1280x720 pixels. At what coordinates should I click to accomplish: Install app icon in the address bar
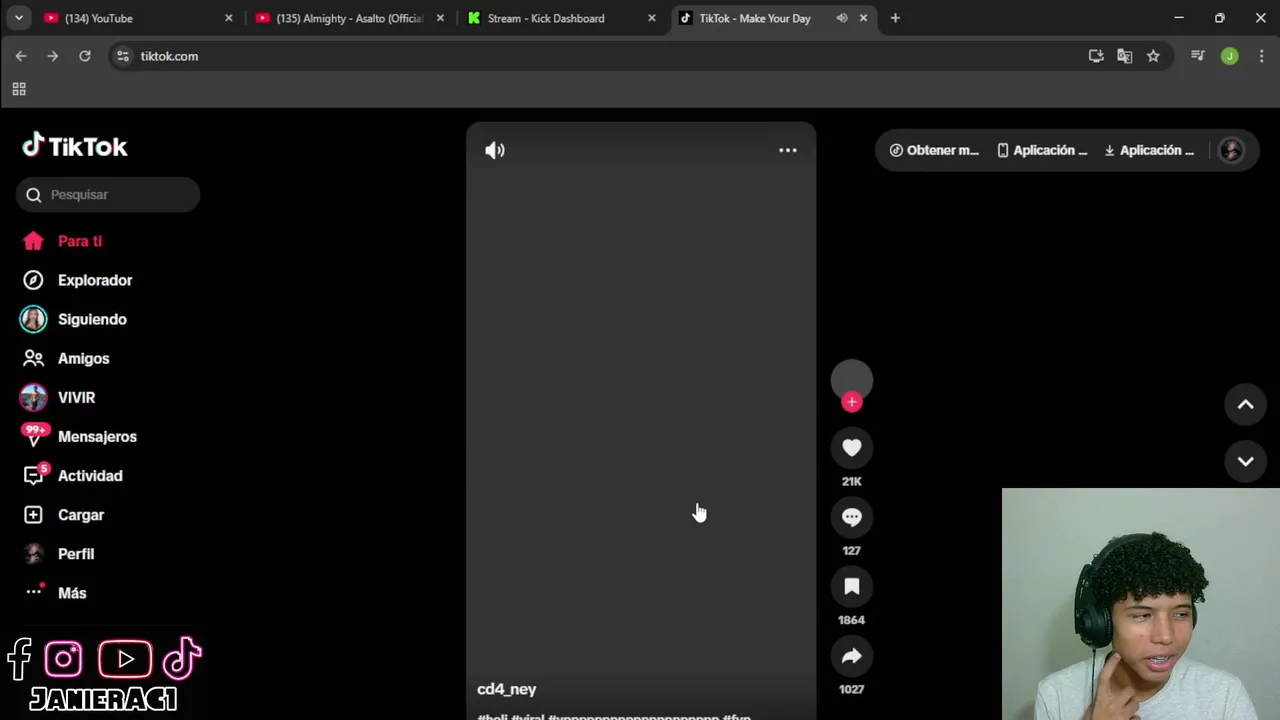(1096, 56)
